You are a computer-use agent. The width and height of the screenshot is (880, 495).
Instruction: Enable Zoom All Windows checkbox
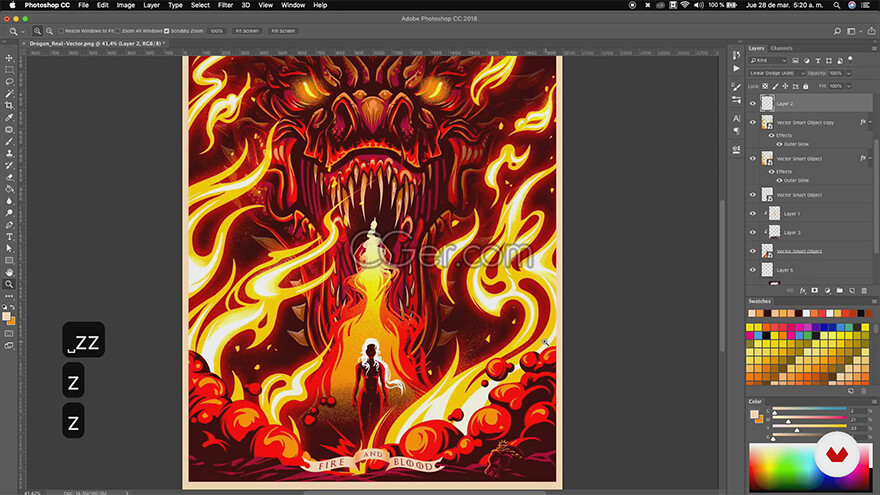click(x=118, y=31)
